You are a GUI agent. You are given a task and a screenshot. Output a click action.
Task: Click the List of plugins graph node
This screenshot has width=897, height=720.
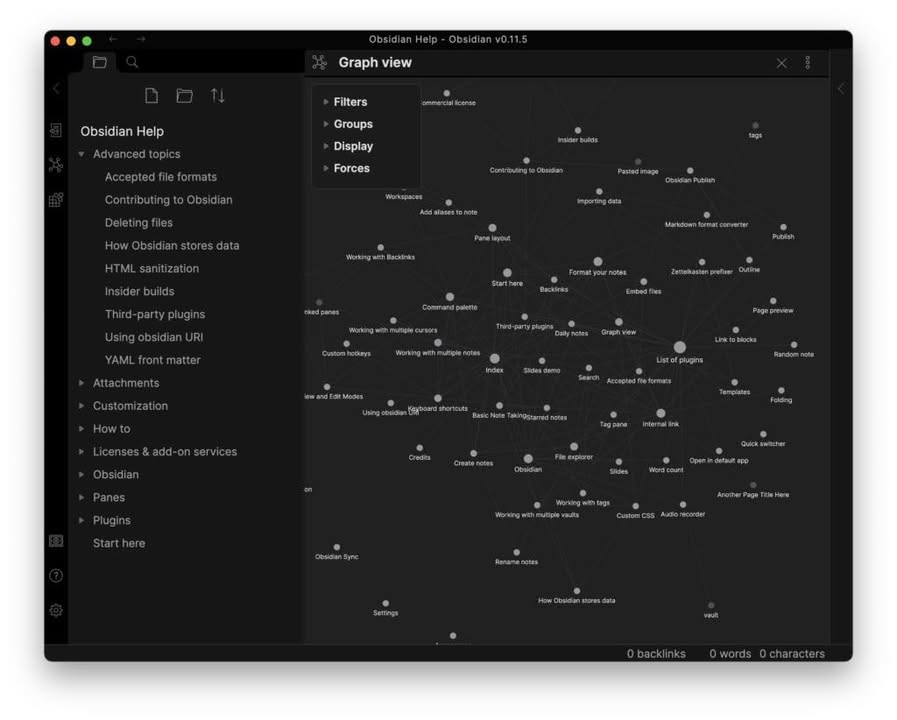click(680, 347)
